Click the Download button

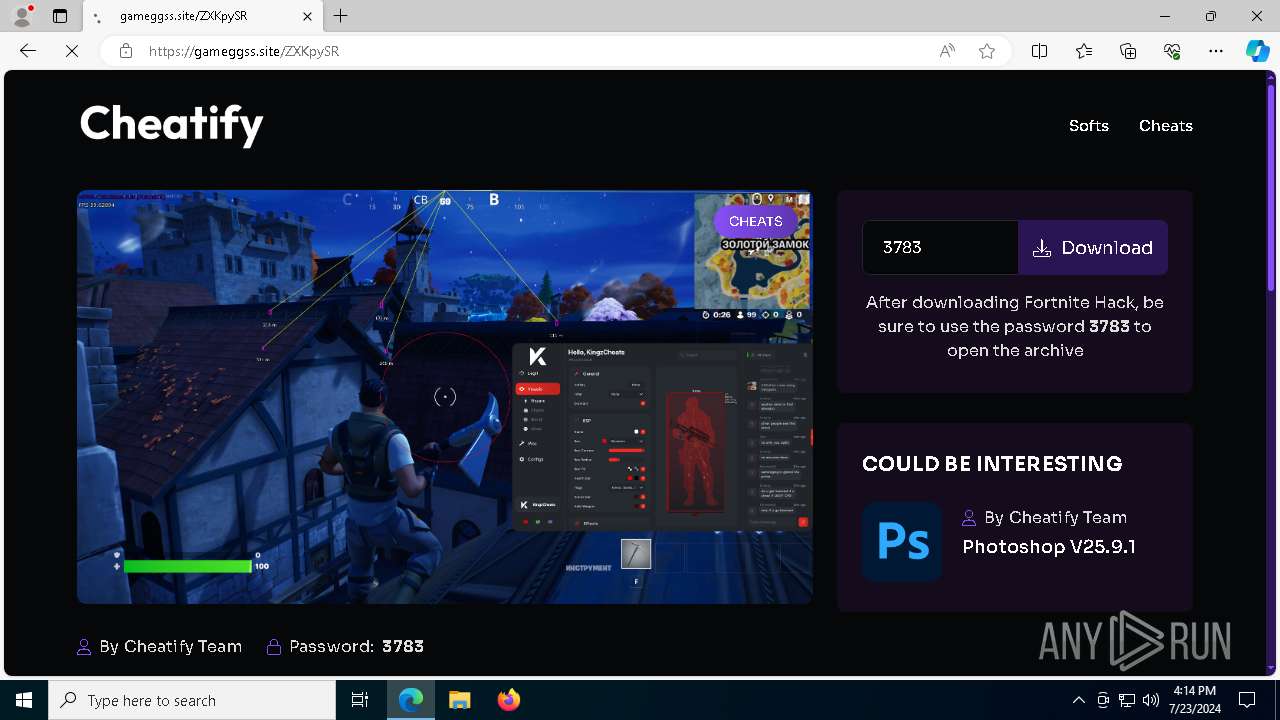click(x=1093, y=248)
